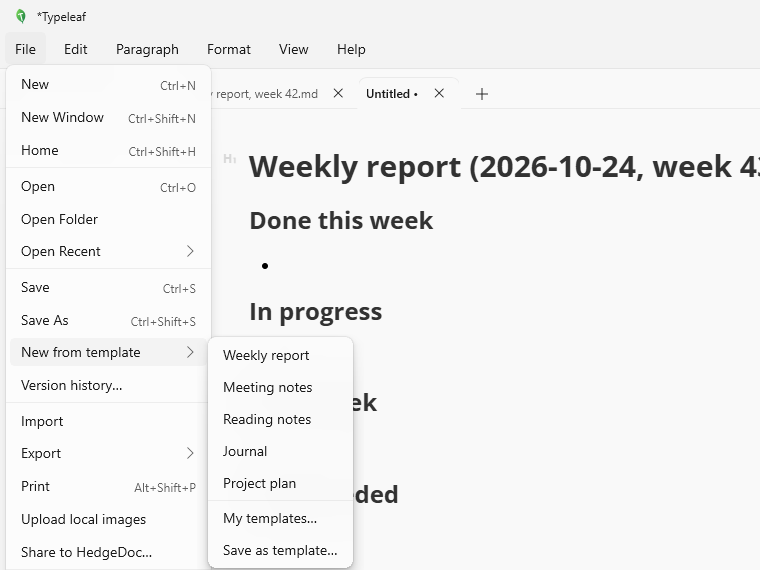Choose Open in the File menu
760x570 pixels.
(x=109, y=187)
